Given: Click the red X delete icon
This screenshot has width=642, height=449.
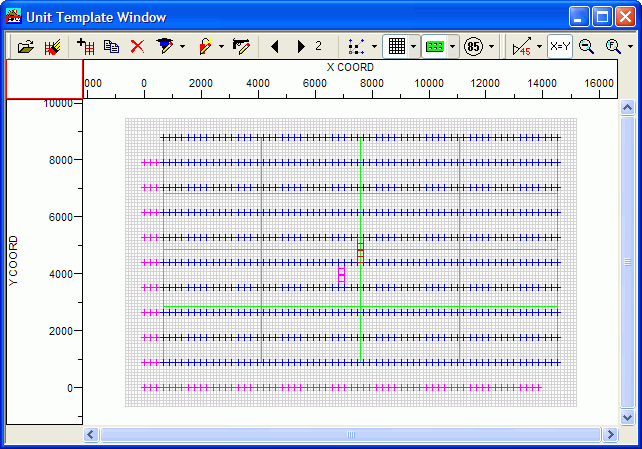Looking at the screenshot, I should 137,47.
